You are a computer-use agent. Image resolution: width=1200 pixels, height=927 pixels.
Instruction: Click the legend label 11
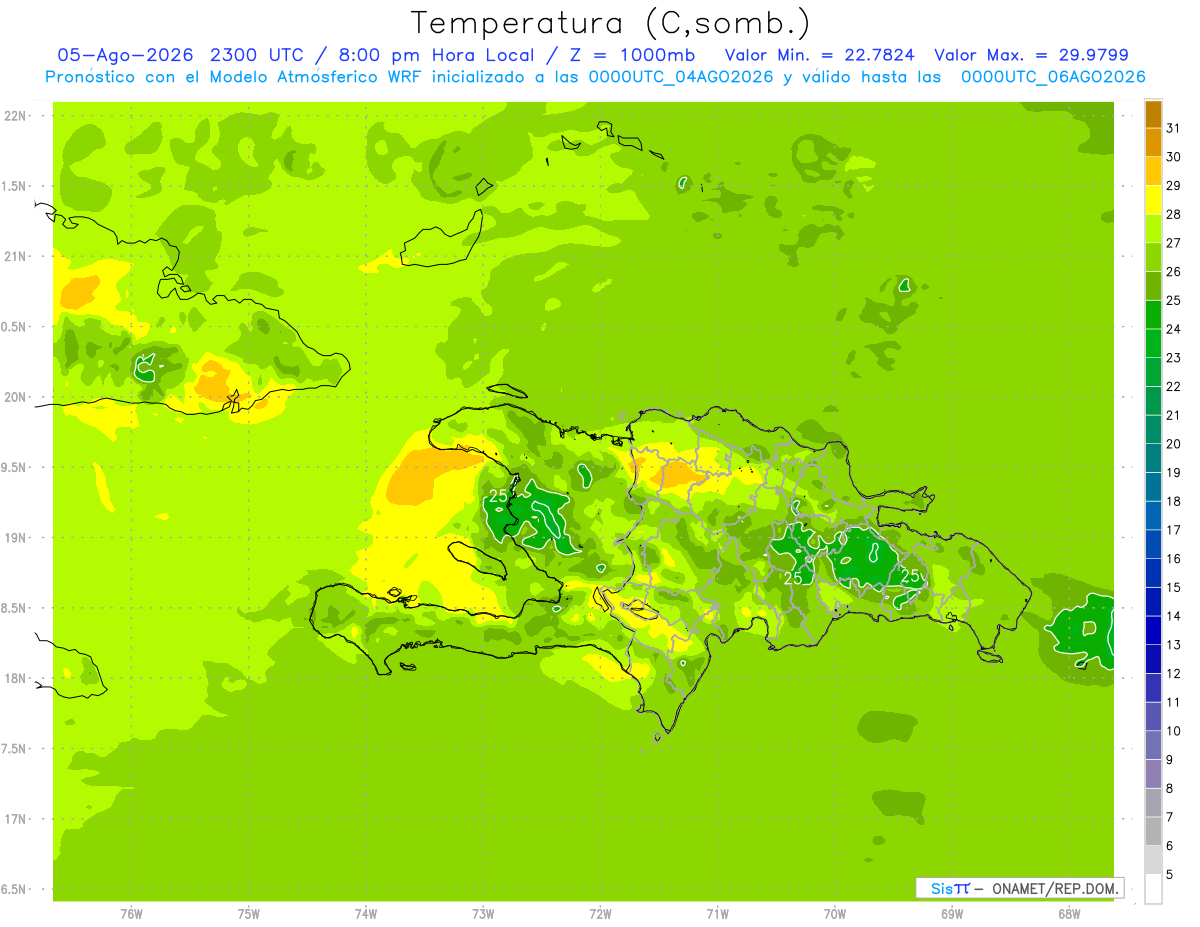pos(1174,702)
